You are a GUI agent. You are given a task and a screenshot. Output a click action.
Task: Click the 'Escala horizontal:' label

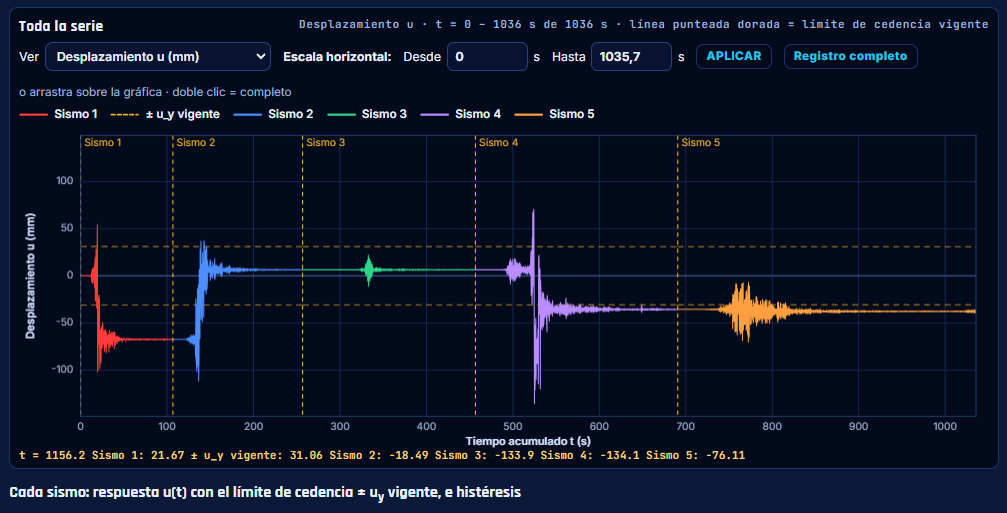point(337,57)
